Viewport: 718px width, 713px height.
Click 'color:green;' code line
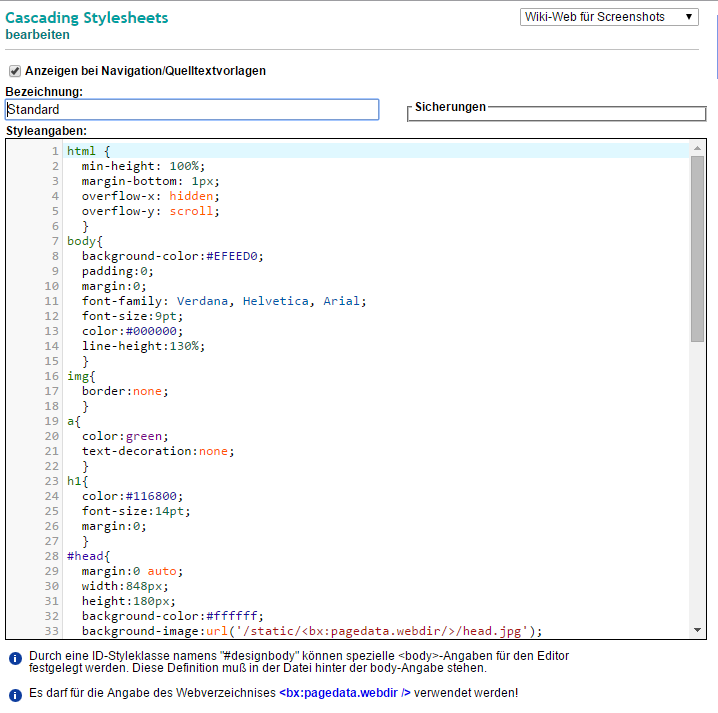point(125,436)
